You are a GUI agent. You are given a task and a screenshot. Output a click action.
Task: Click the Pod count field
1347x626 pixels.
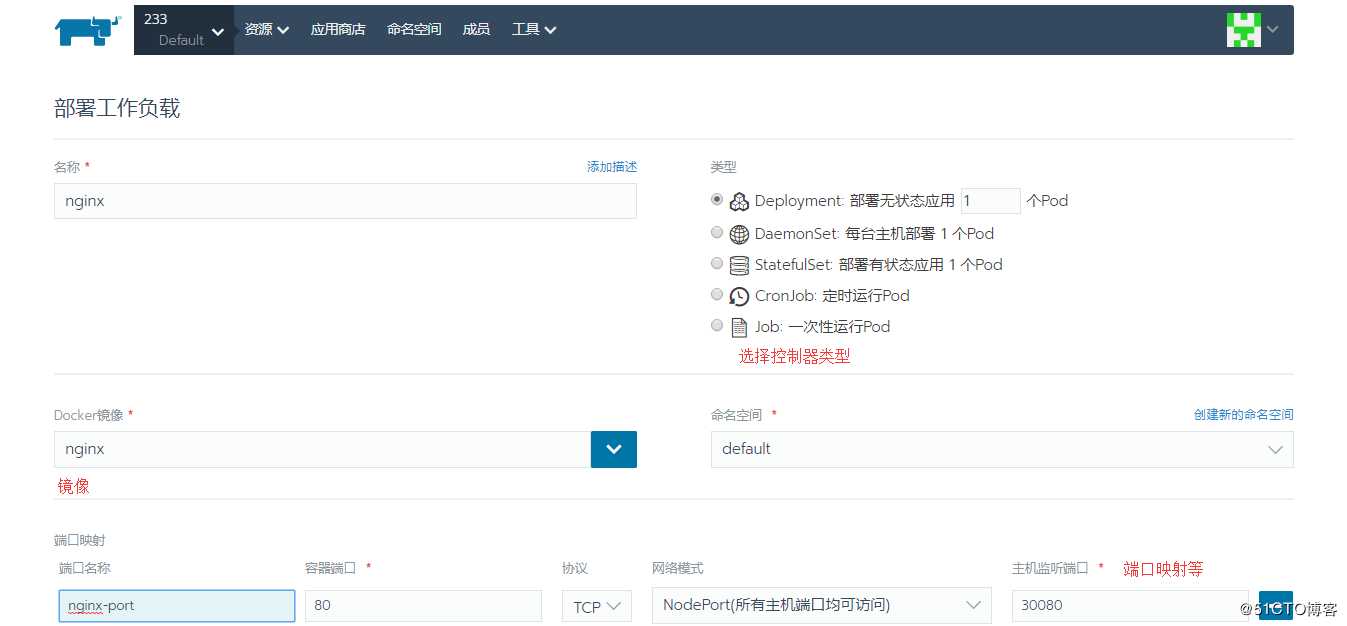(x=990, y=201)
